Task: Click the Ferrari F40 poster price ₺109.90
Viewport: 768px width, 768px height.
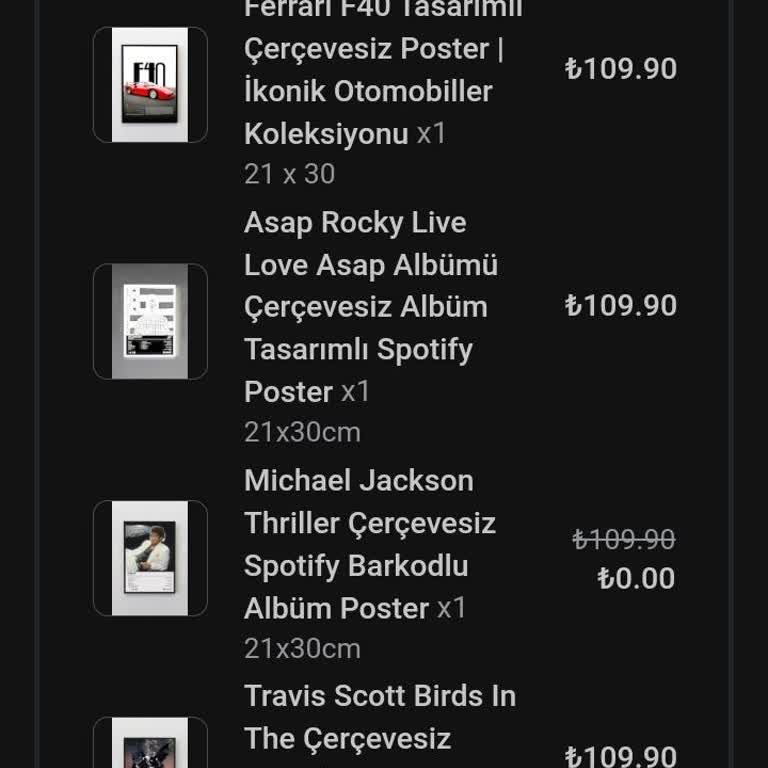Action: tap(621, 69)
